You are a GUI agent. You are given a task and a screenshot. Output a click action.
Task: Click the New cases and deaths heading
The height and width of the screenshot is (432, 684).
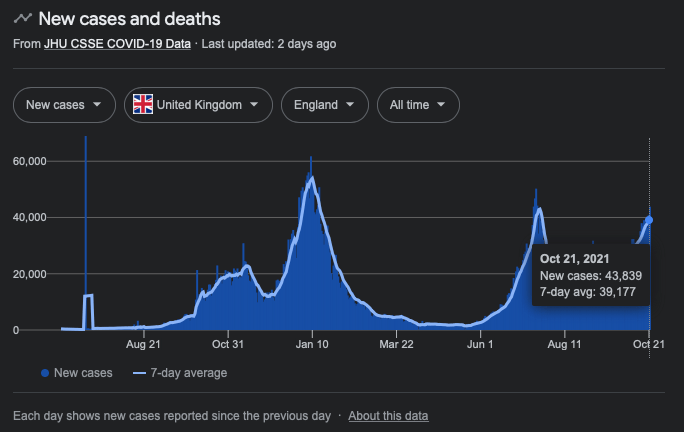coord(130,19)
